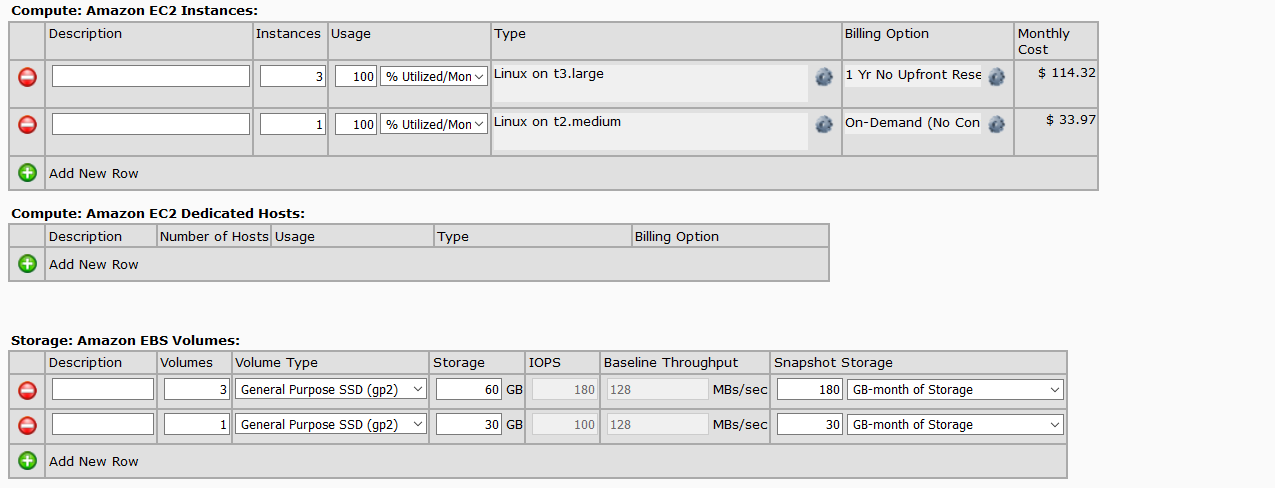The height and width of the screenshot is (488, 1275).
Task: Click the Monthly Cost column header
Action: 1044,41
